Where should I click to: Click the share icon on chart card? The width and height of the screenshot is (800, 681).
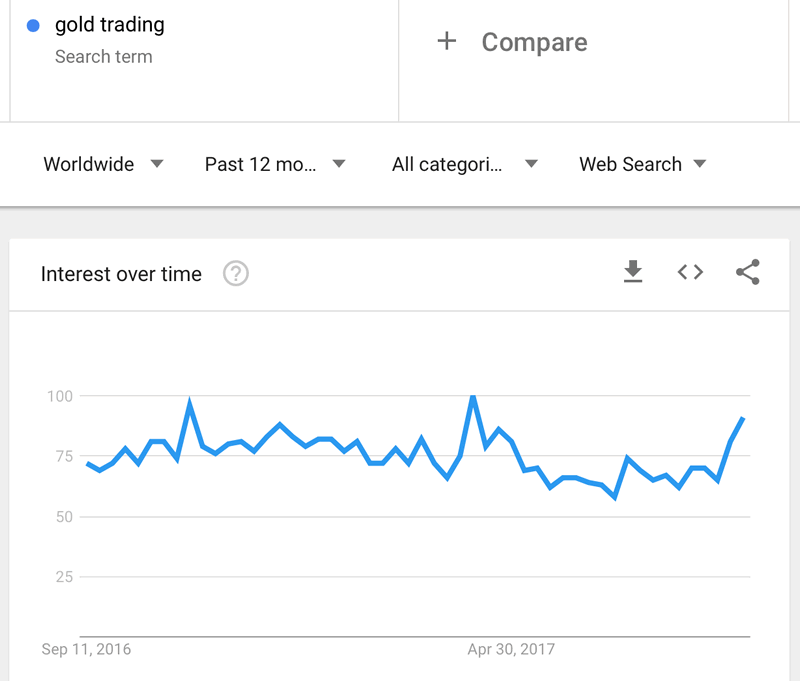point(748,272)
